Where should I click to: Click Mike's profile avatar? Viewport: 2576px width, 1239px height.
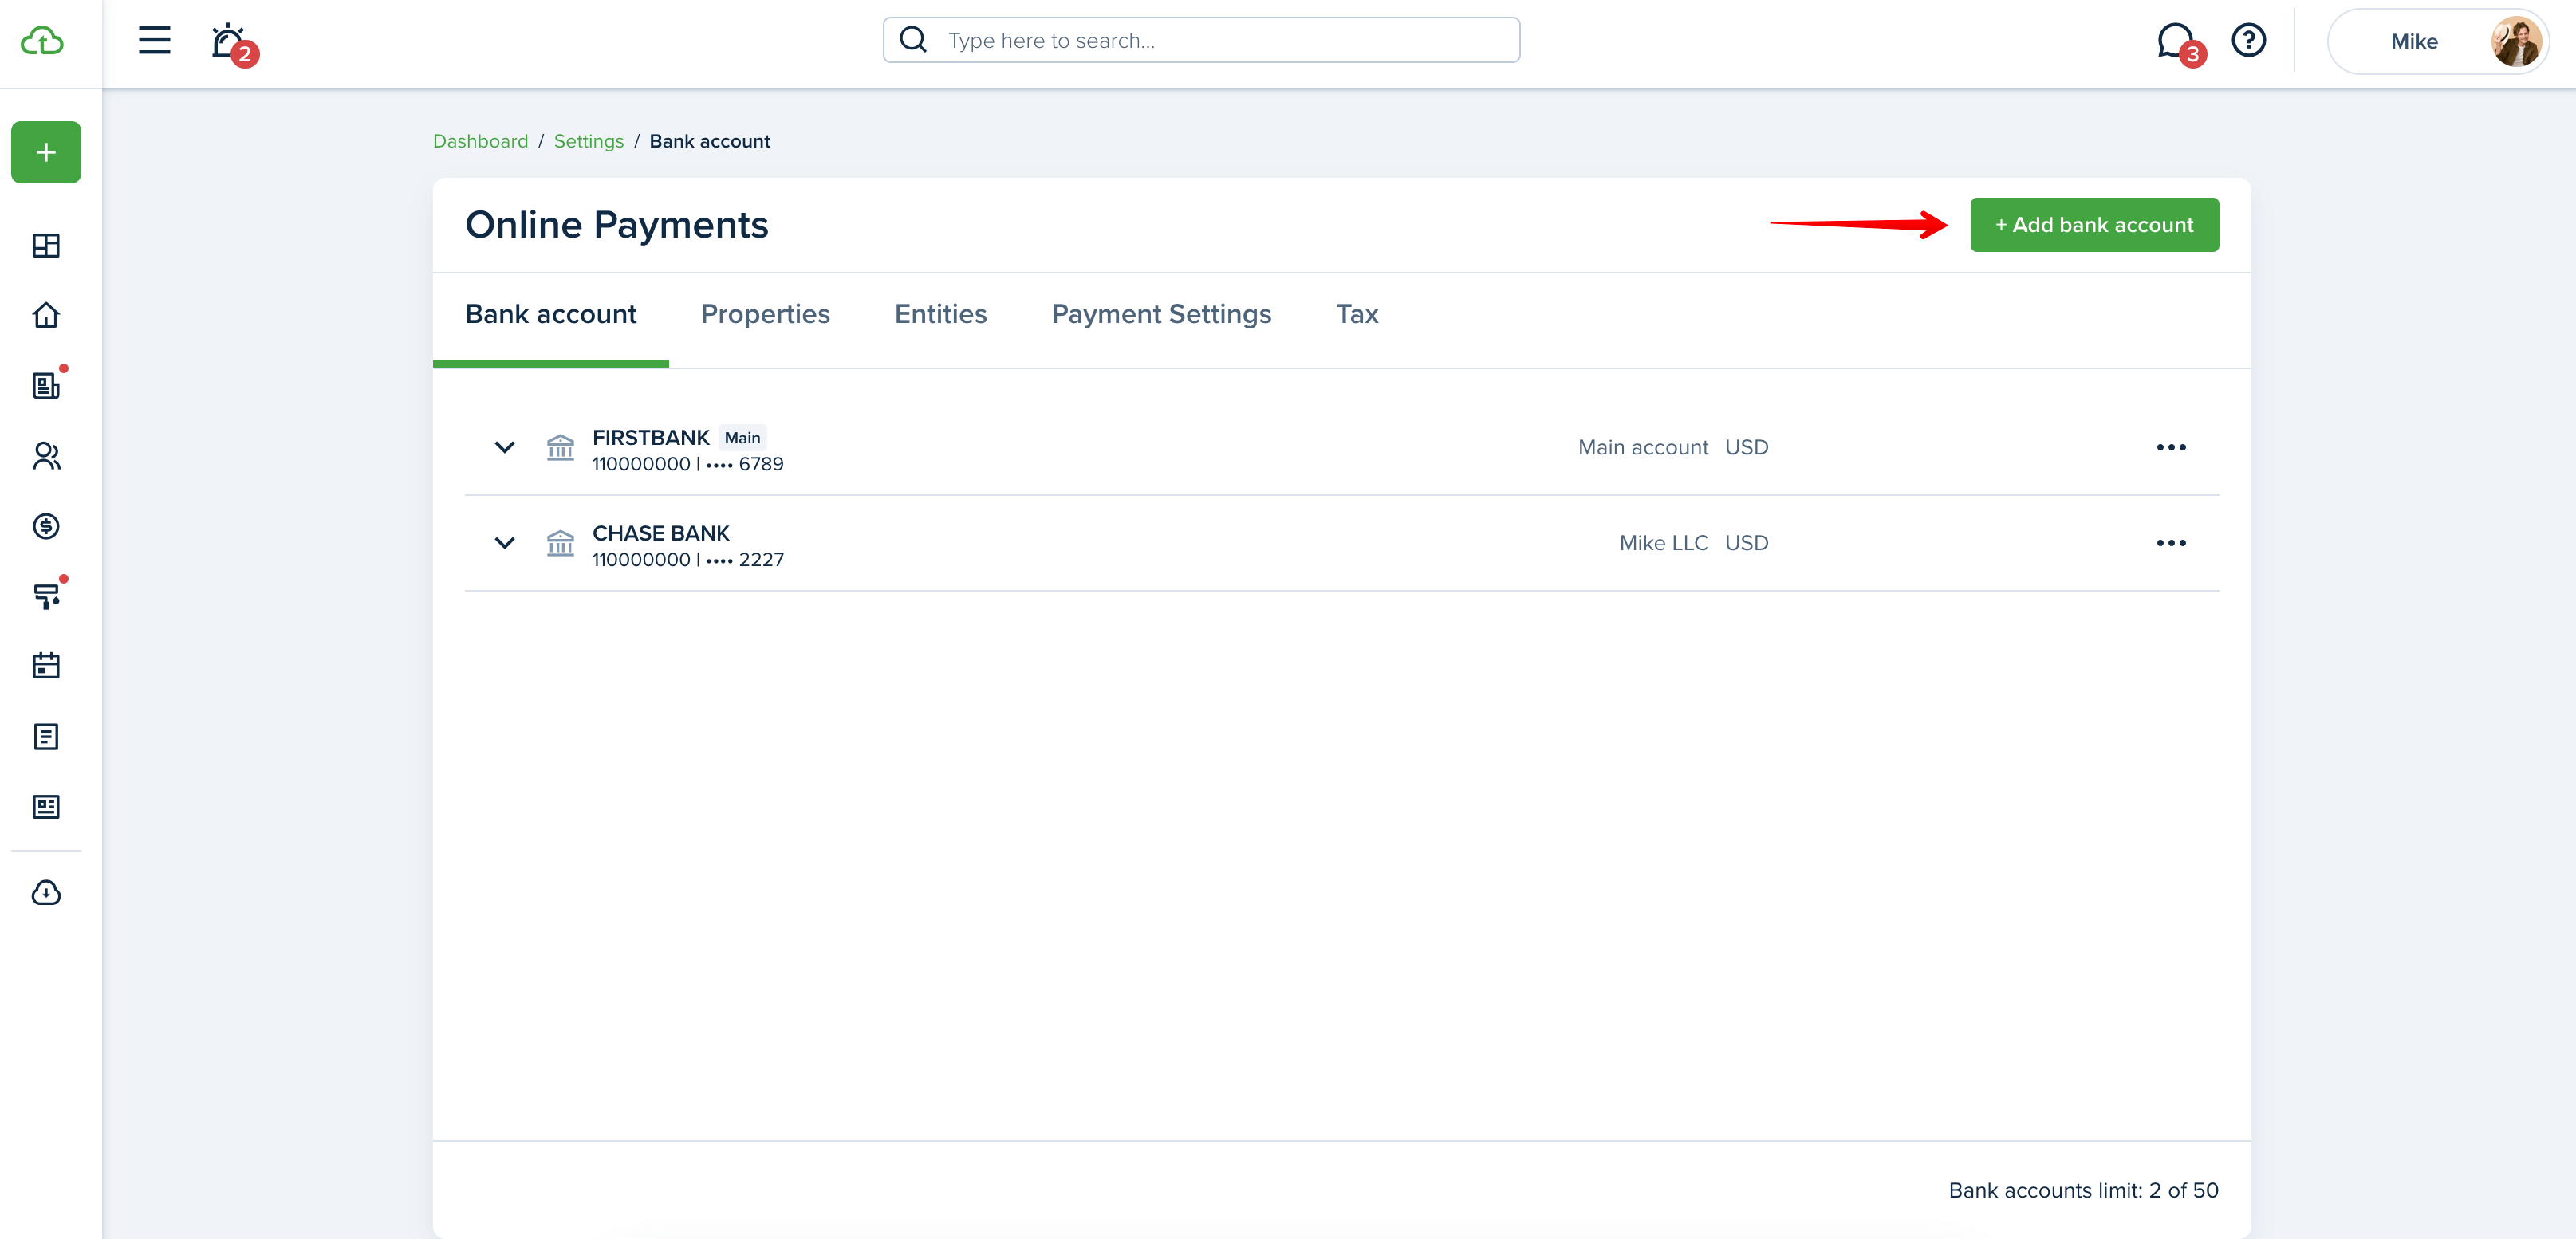coord(2516,41)
